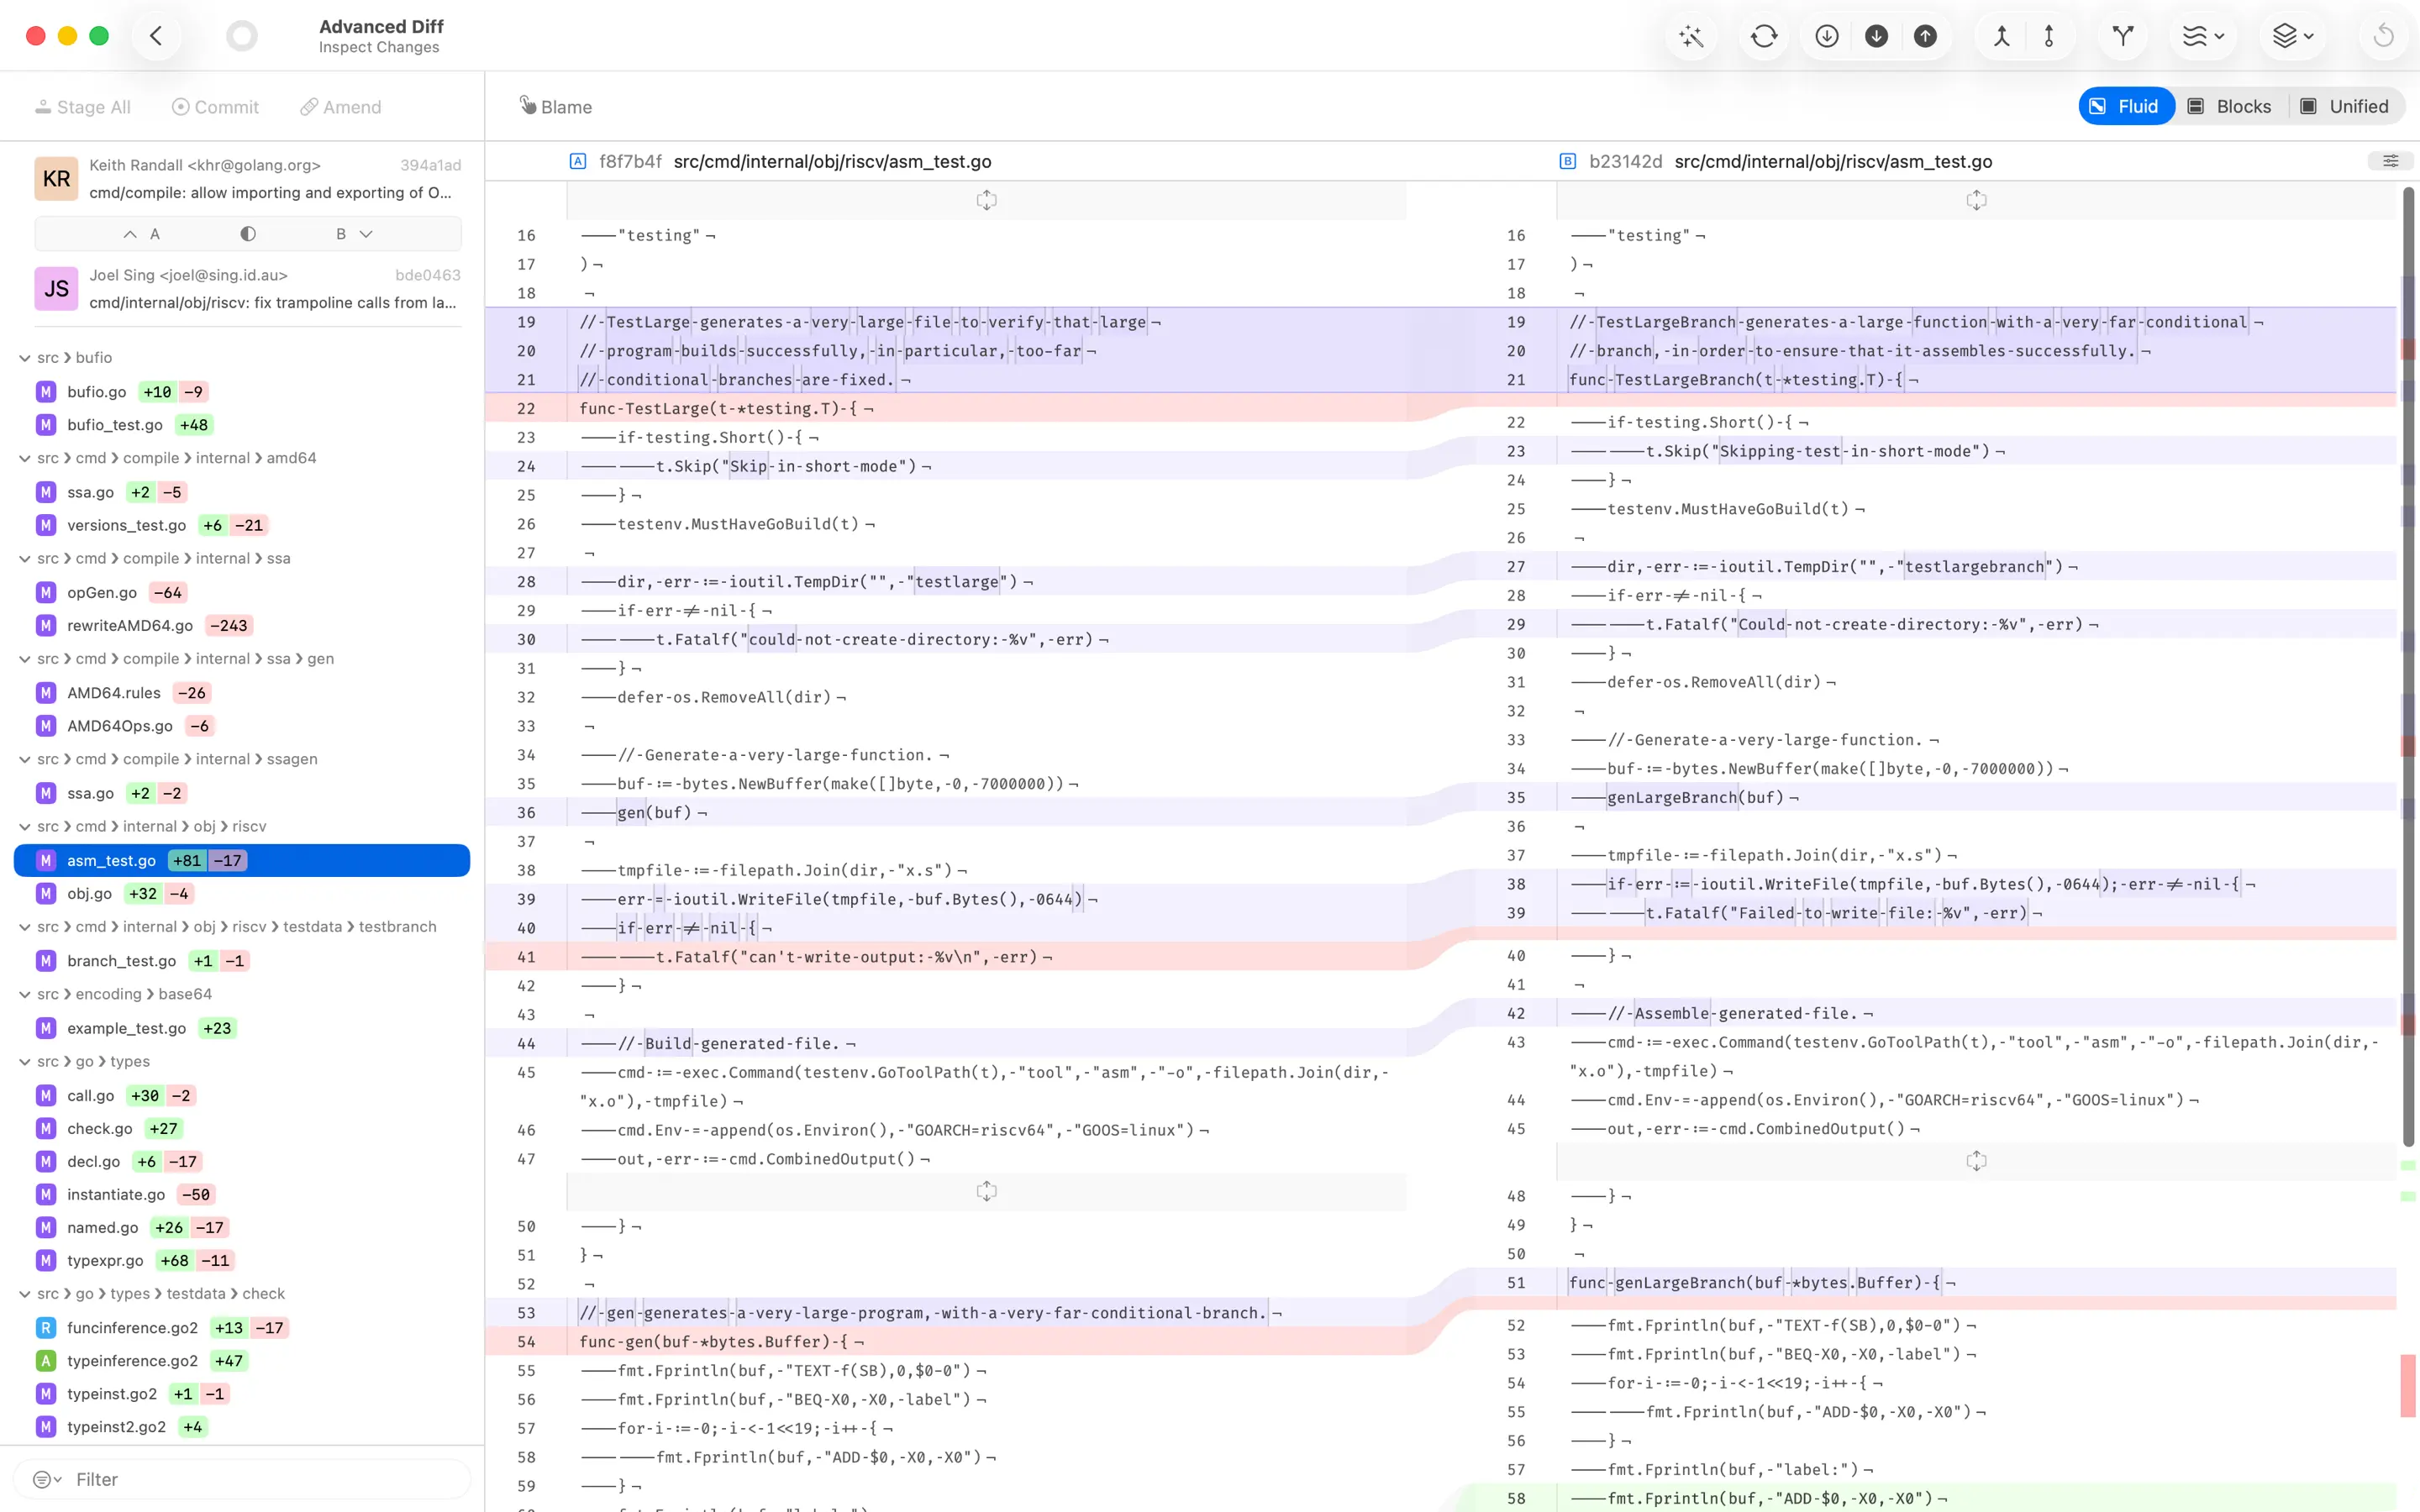2420x1512 pixels.
Task: Collapse the src > bufio folder
Action: point(24,358)
